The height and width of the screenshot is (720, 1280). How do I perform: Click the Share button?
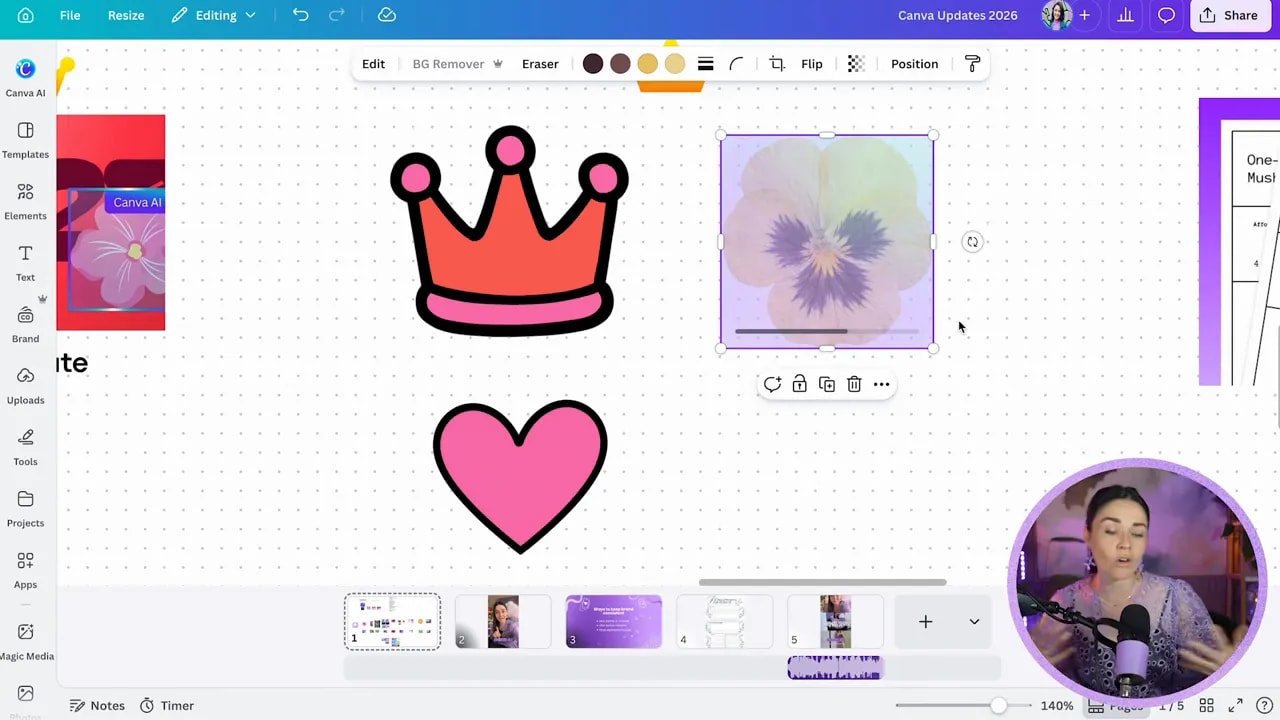[1229, 15]
